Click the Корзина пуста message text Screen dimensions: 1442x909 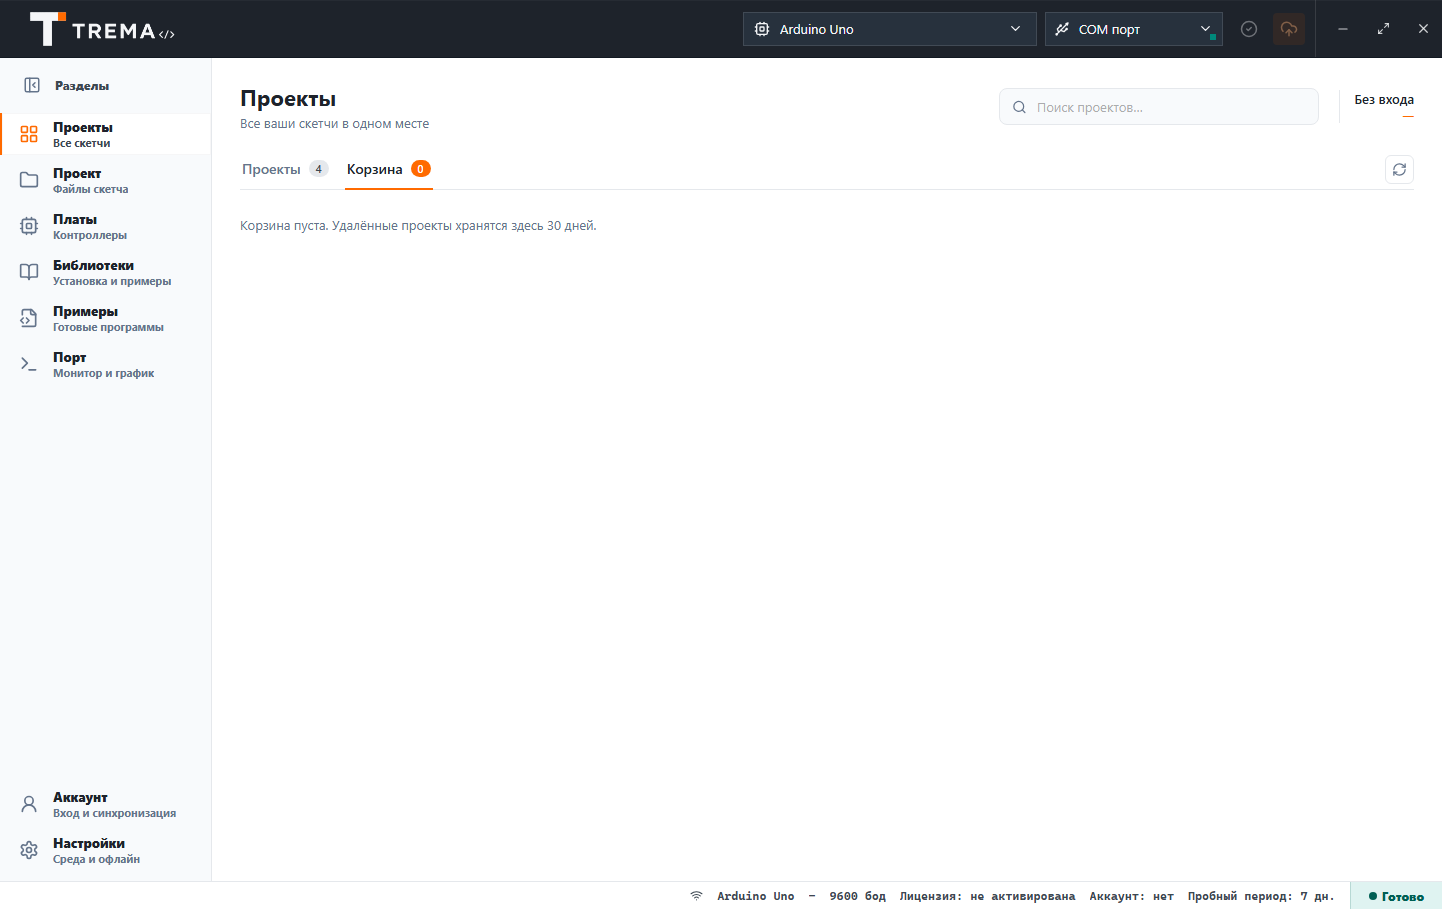[418, 226]
